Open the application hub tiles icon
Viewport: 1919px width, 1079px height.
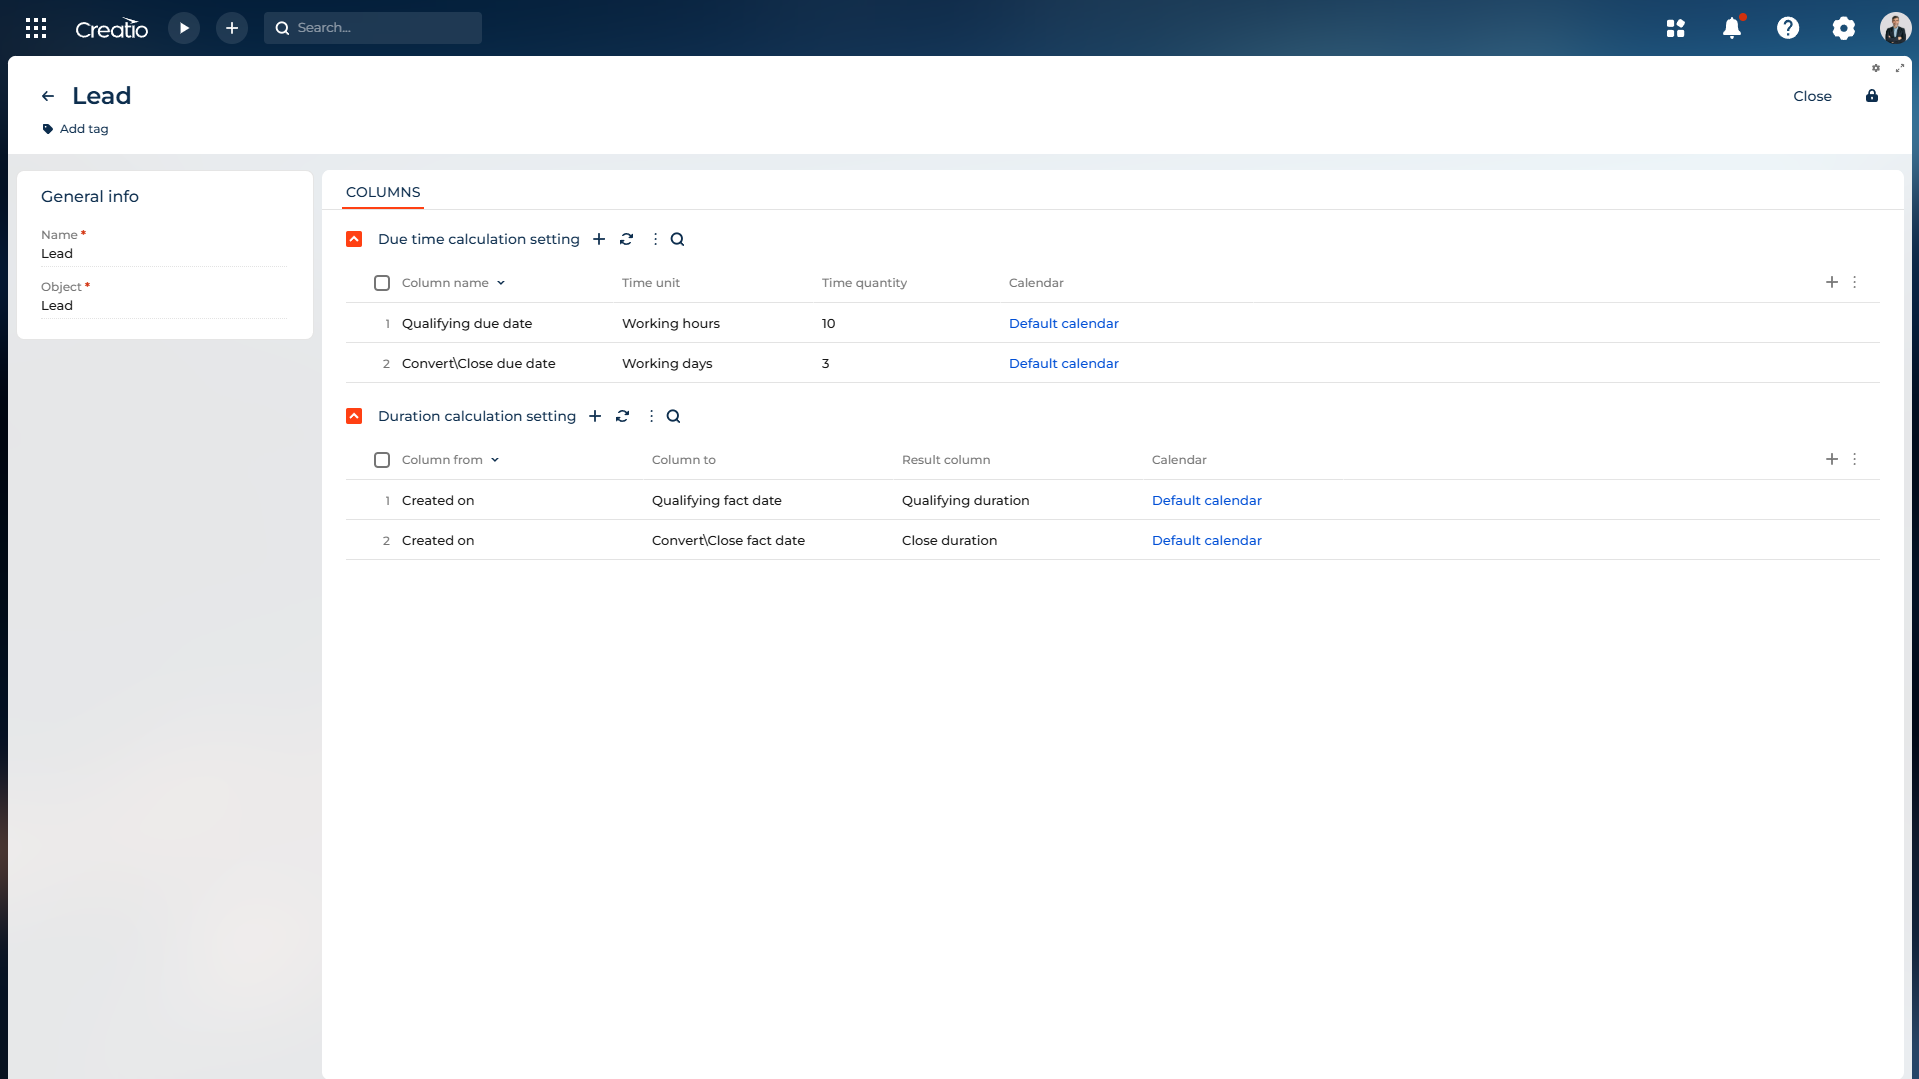pyautogui.click(x=1676, y=28)
